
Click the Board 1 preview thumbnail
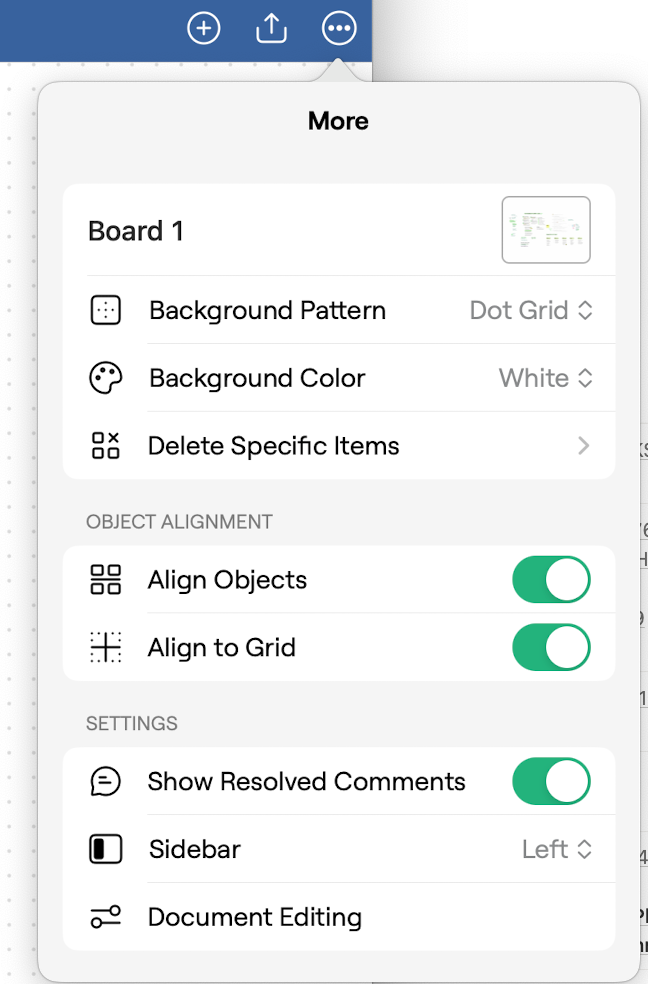546,230
